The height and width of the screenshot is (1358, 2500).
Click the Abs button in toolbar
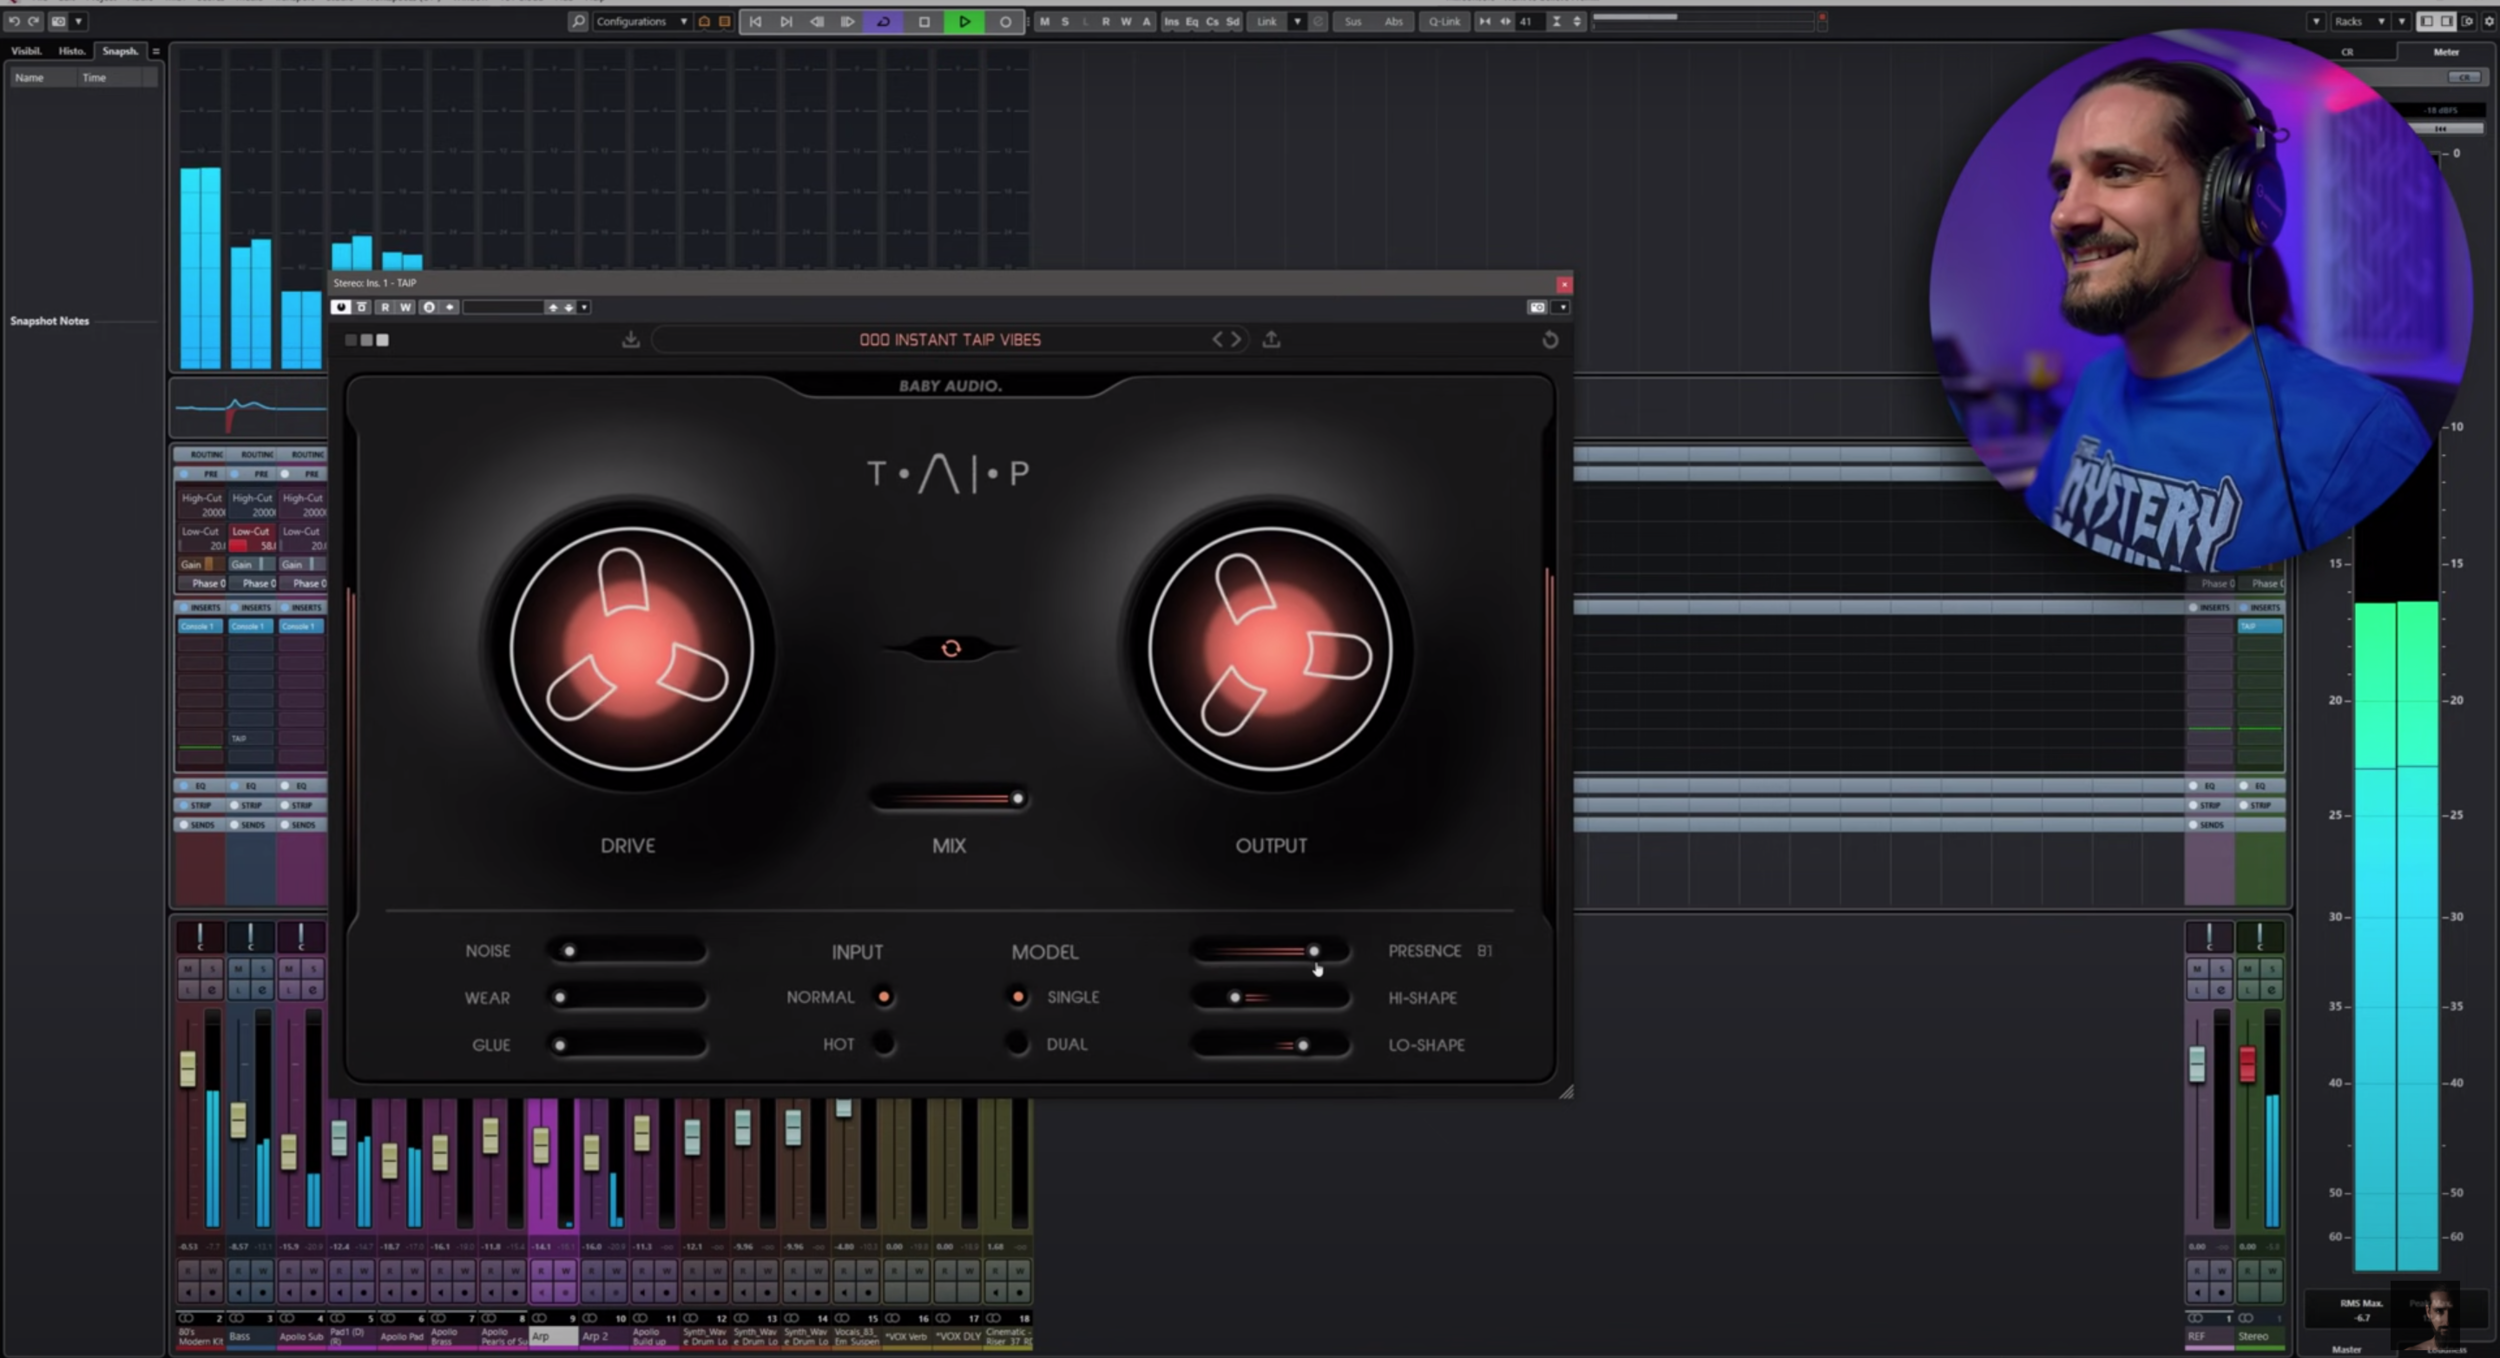[x=1393, y=21]
